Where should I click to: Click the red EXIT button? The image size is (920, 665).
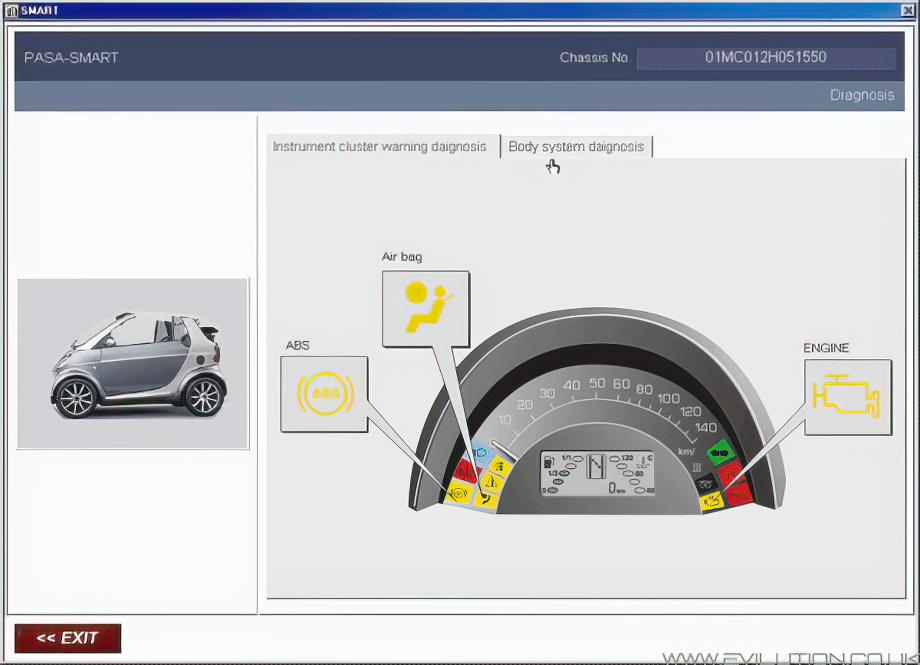(x=67, y=638)
